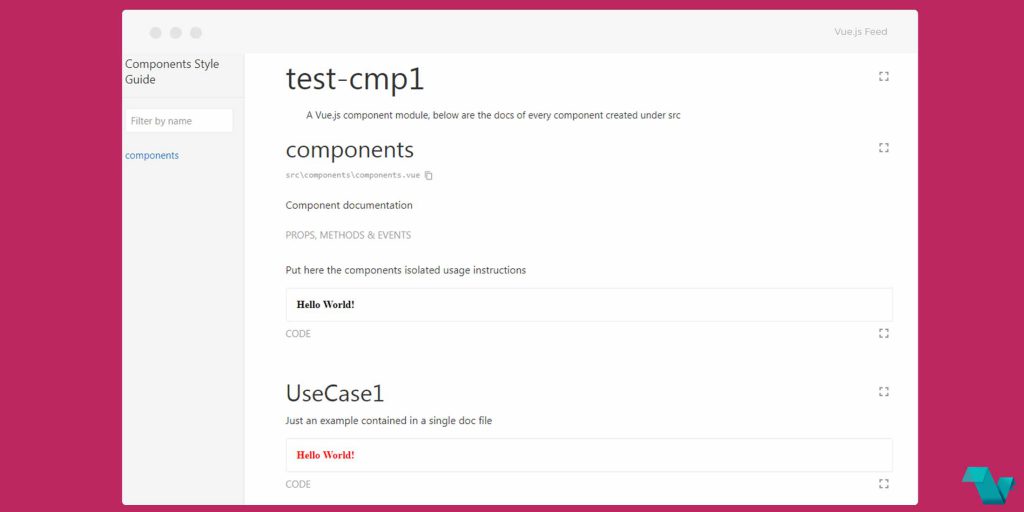Click the Components Style Guide title
Viewport: 1024px width, 512px height.
coord(172,72)
